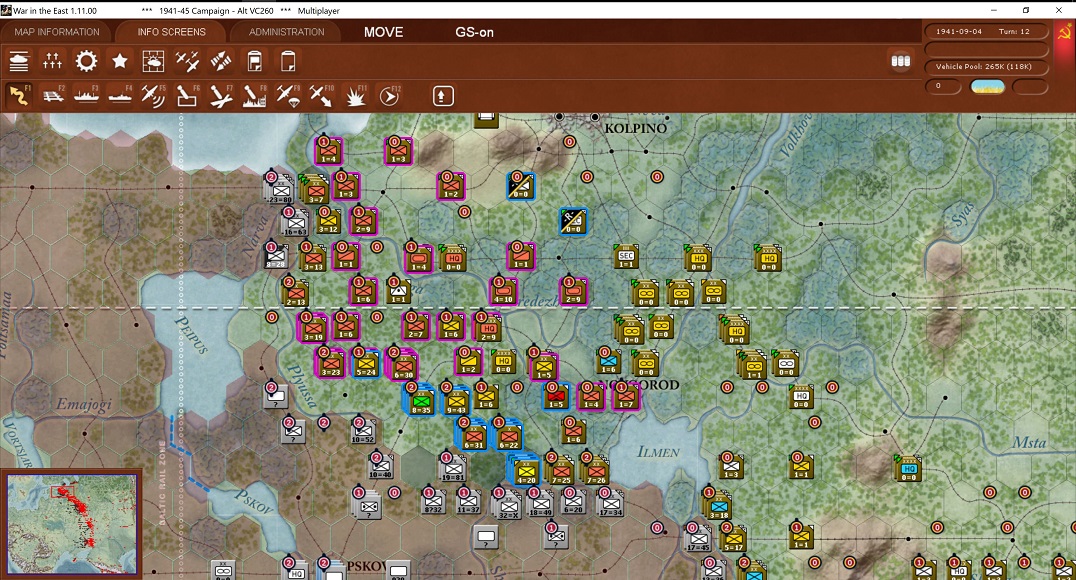This screenshot has width=1076, height=580.
Task: Select Air Transfer mode (F10) icon
Action: point(321,96)
